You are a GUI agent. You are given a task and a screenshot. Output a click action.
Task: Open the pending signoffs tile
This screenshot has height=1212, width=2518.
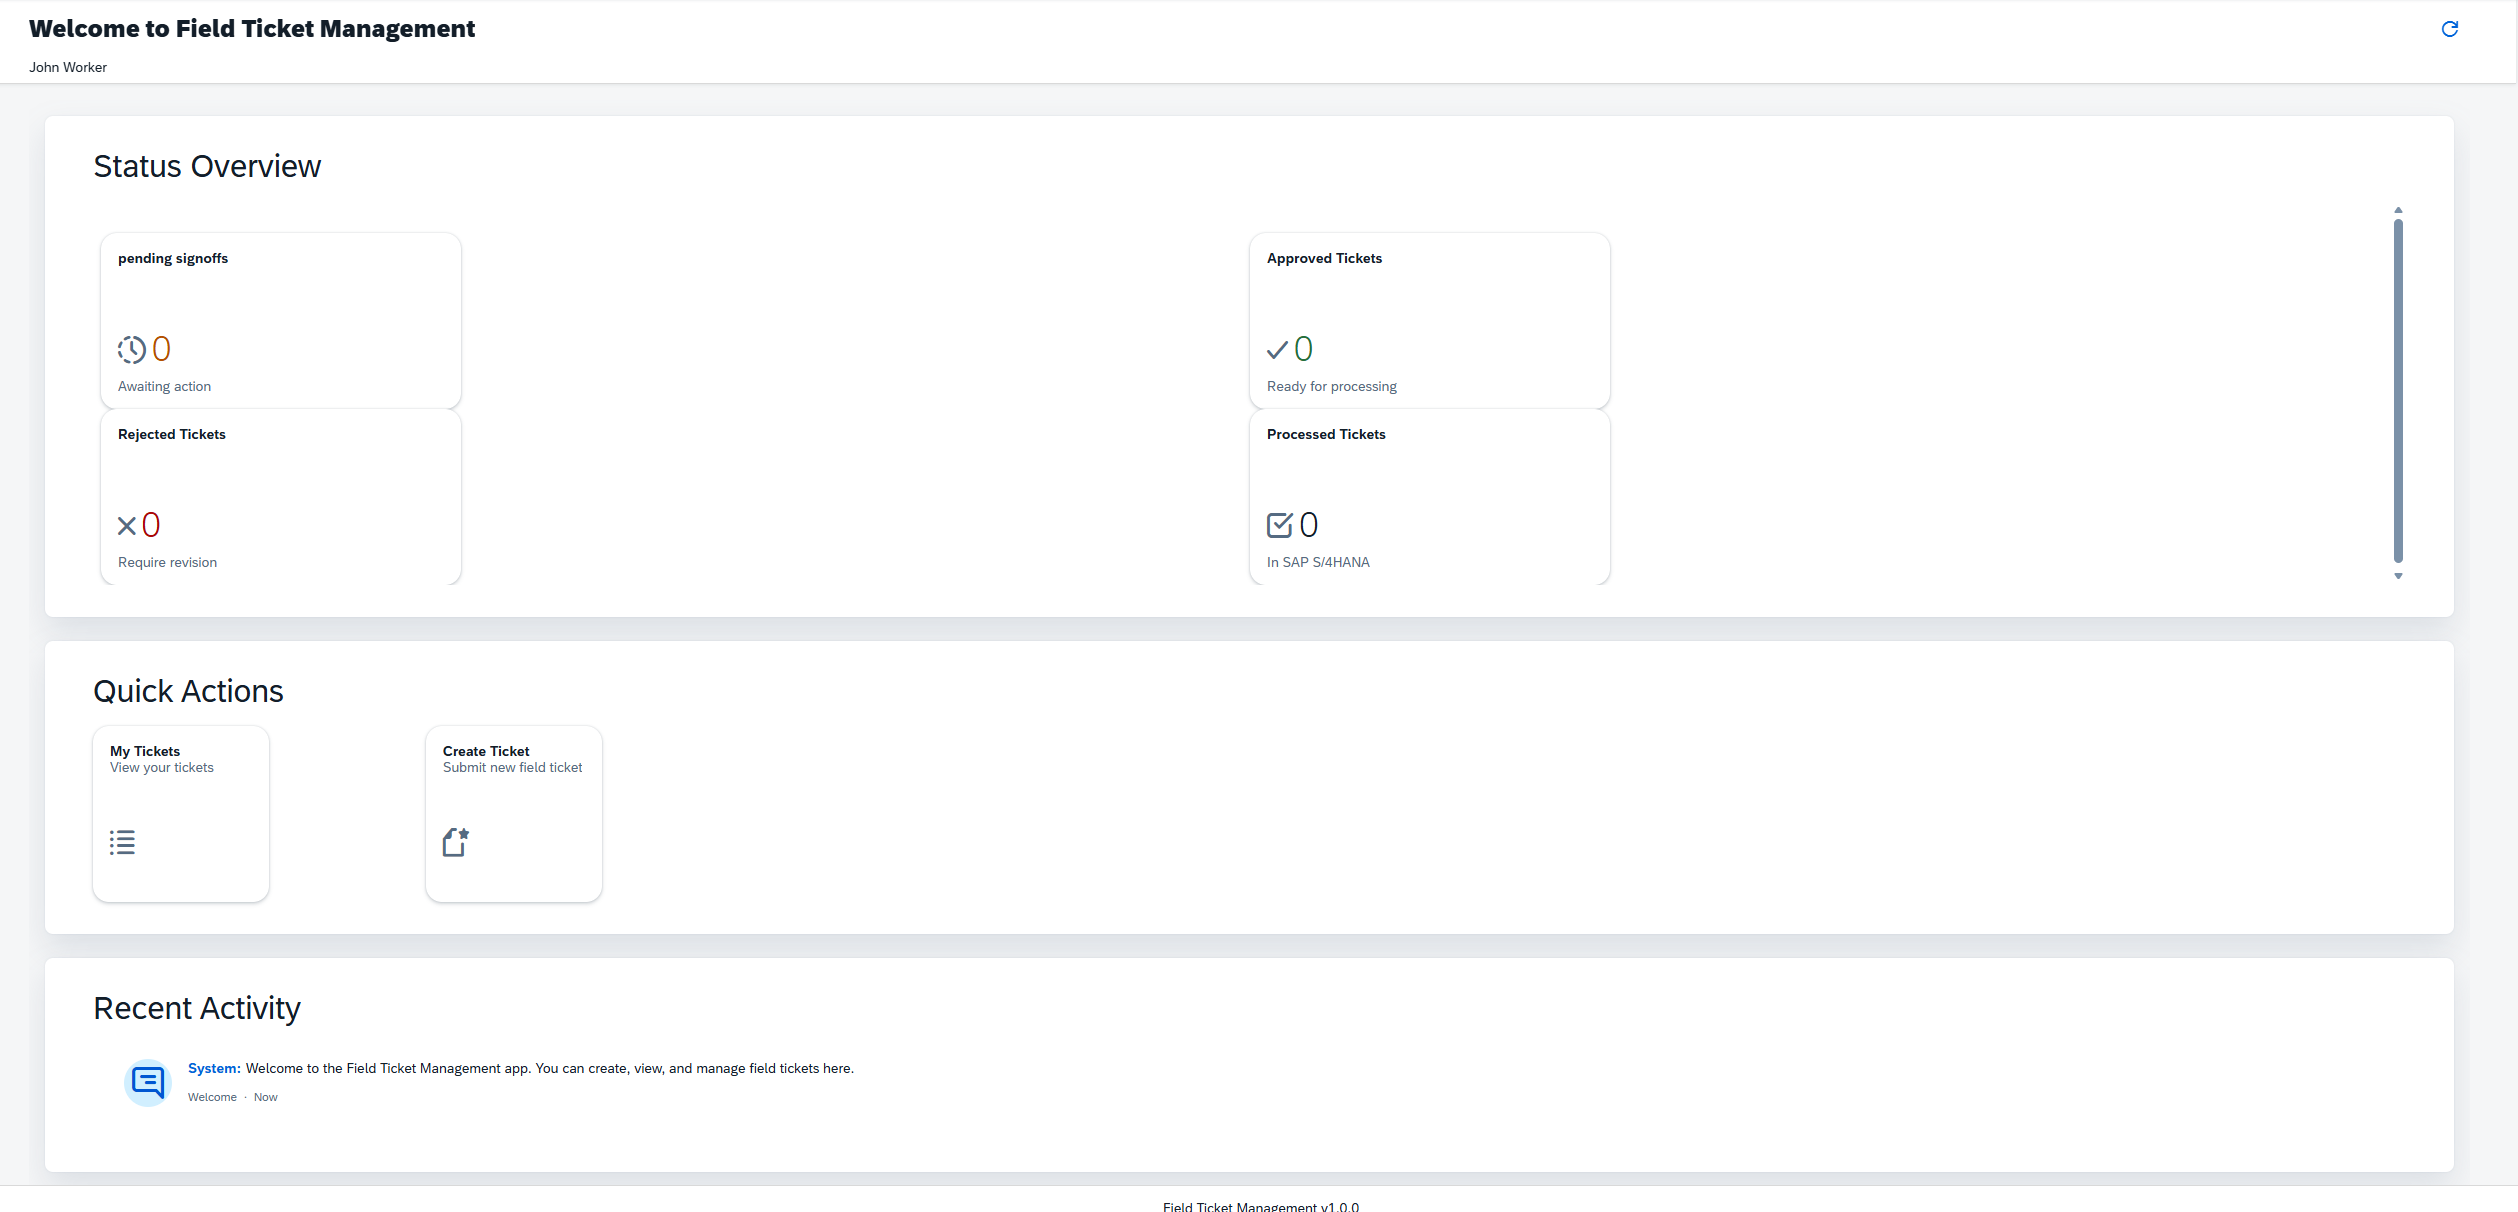tap(280, 310)
